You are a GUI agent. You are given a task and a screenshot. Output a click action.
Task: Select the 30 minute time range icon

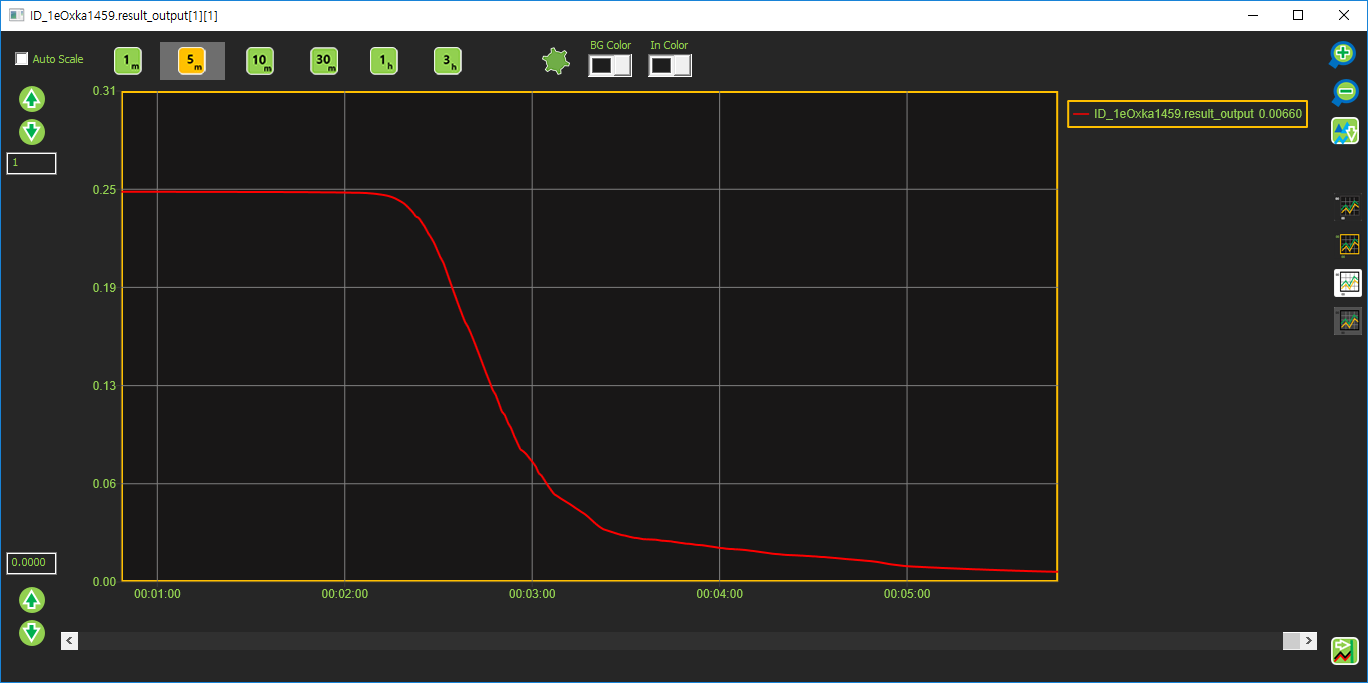pyautogui.click(x=324, y=61)
